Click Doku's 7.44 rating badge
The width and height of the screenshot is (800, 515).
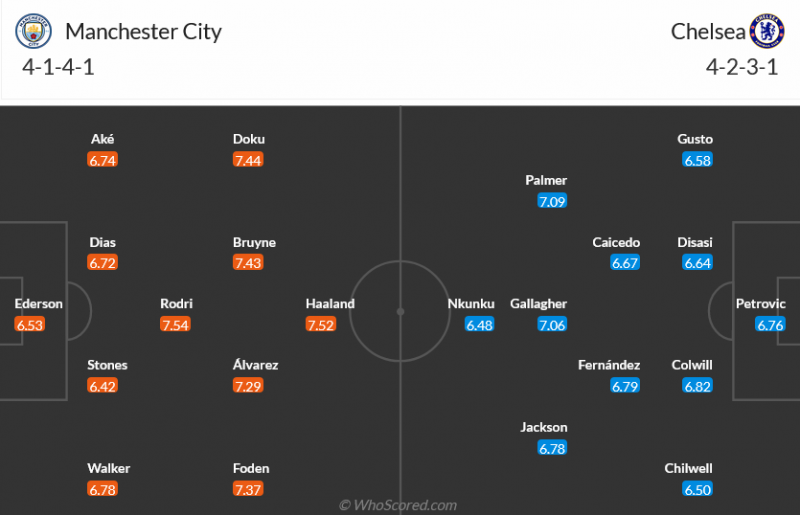pos(248,160)
